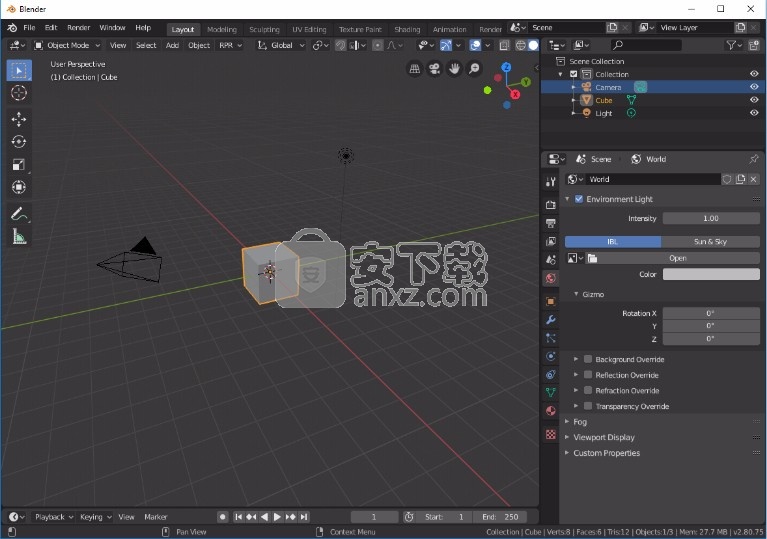Switch to camera view icon

coord(434,68)
